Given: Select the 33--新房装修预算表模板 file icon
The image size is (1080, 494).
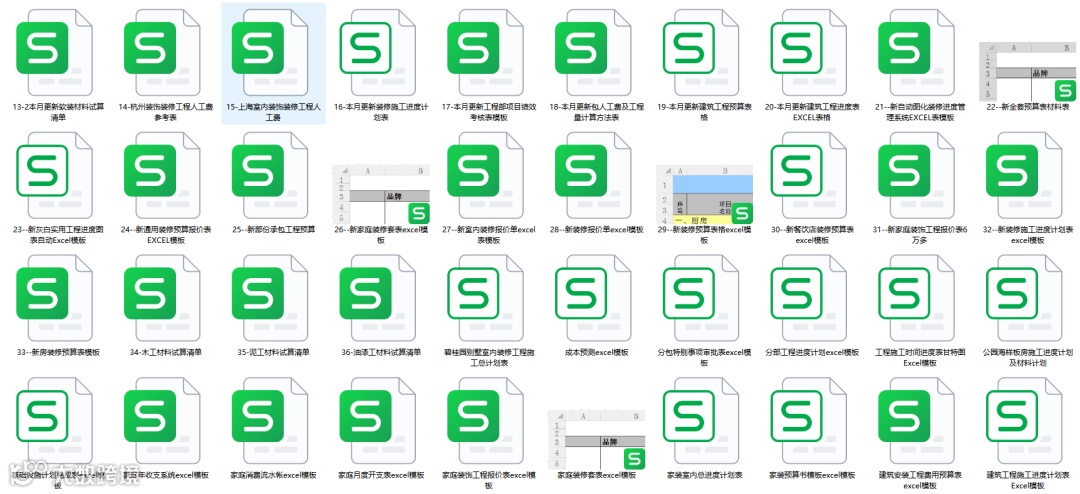Looking at the screenshot, I should click(54, 297).
